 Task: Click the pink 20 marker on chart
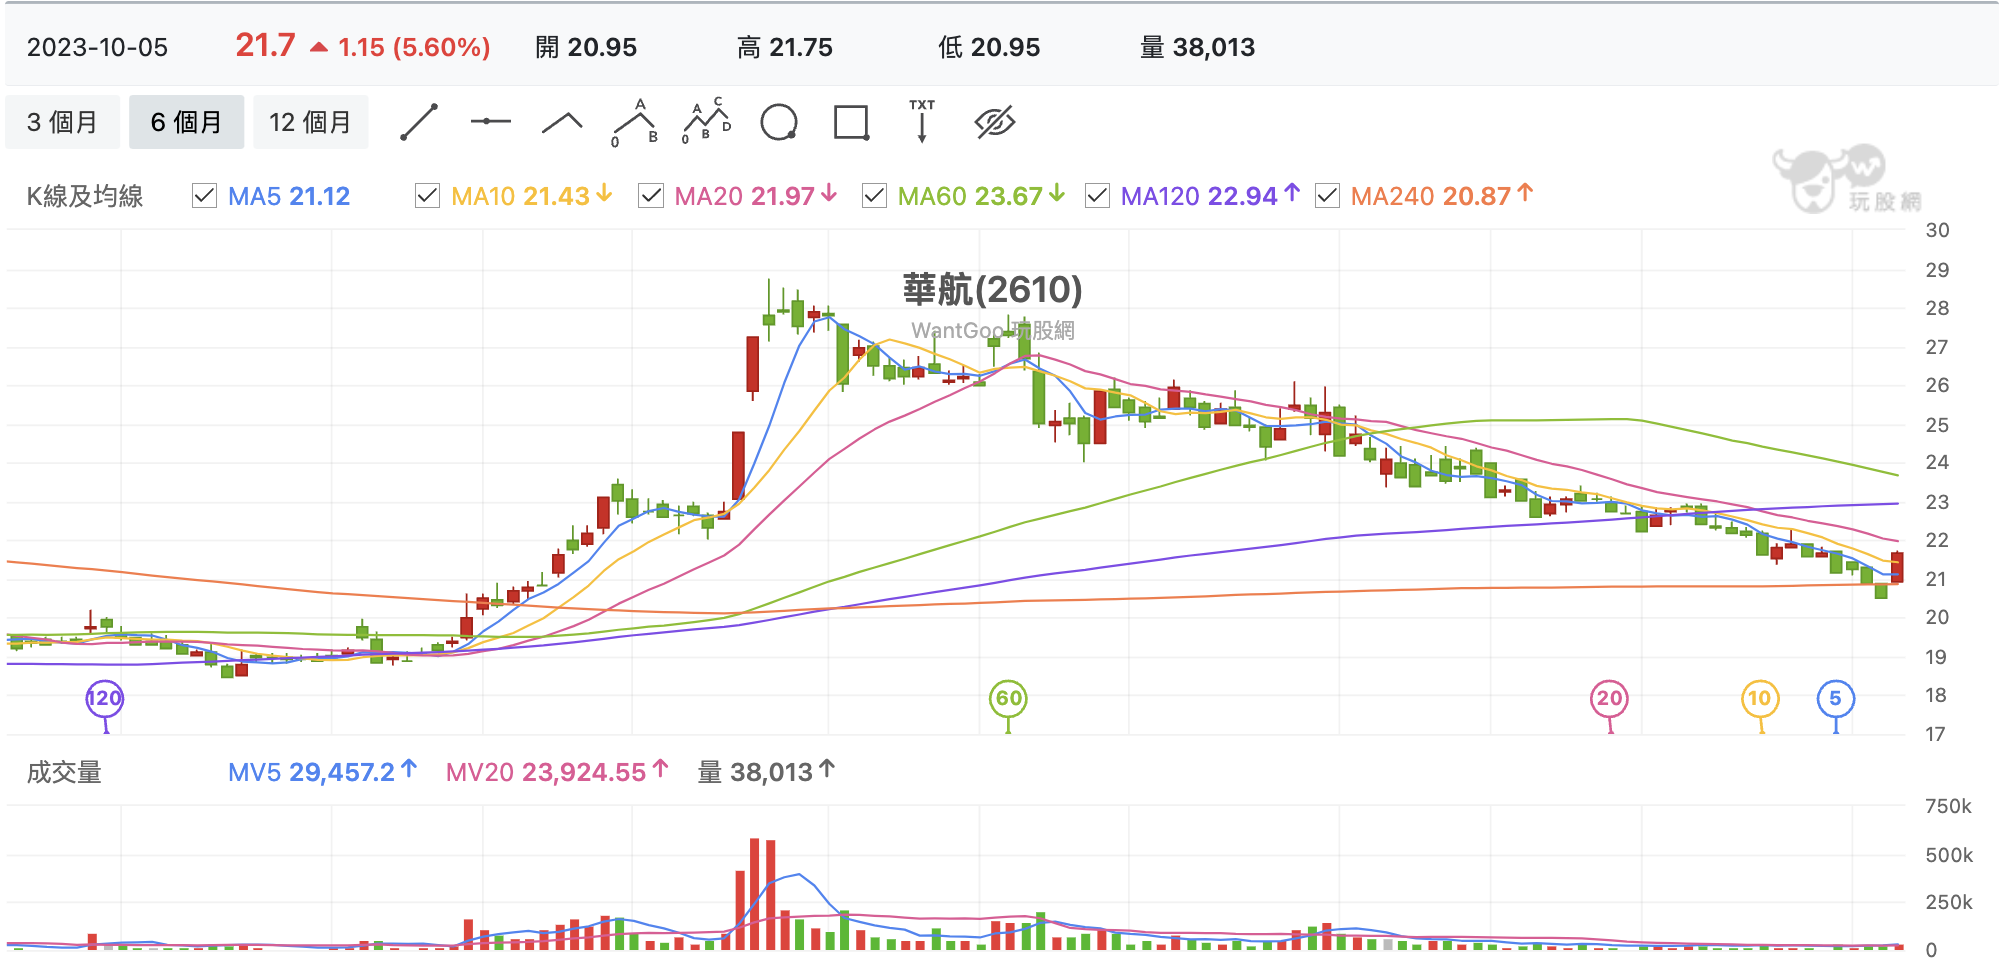coord(1609,699)
